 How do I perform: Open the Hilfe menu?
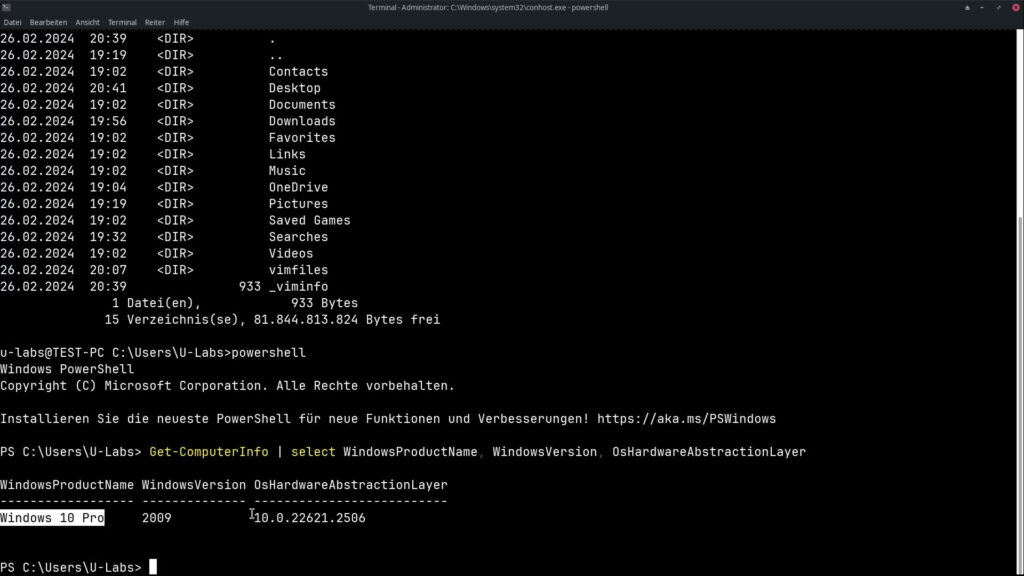pyautogui.click(x=181, y=22)
